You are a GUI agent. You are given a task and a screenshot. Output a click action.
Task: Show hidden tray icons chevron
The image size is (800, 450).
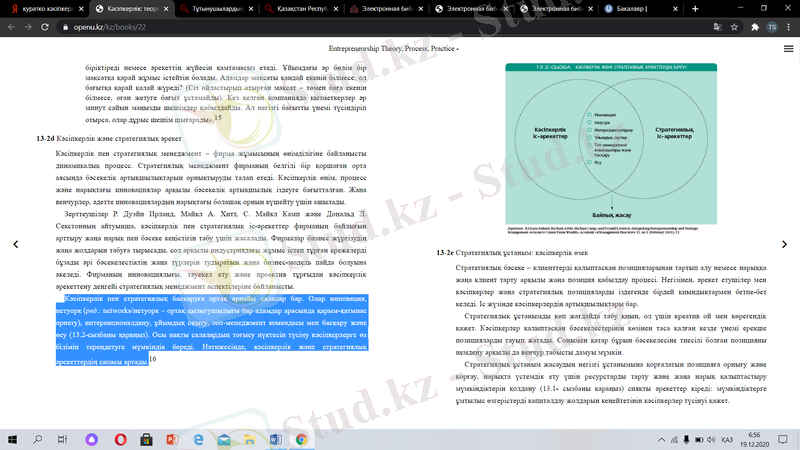(661, 439)
